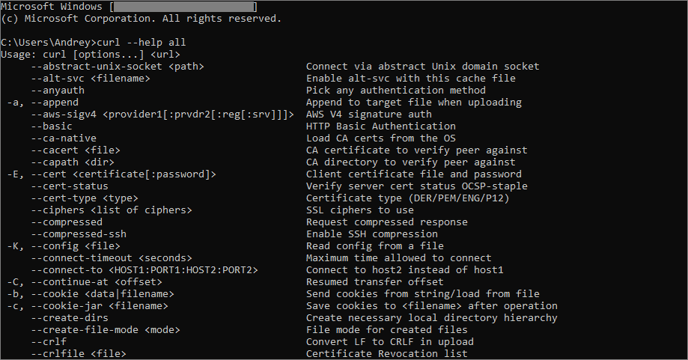This screenshot has height=360, width=688.
Task: Click the --ciphers <list of ciphers> option
Action: point(111,210)
